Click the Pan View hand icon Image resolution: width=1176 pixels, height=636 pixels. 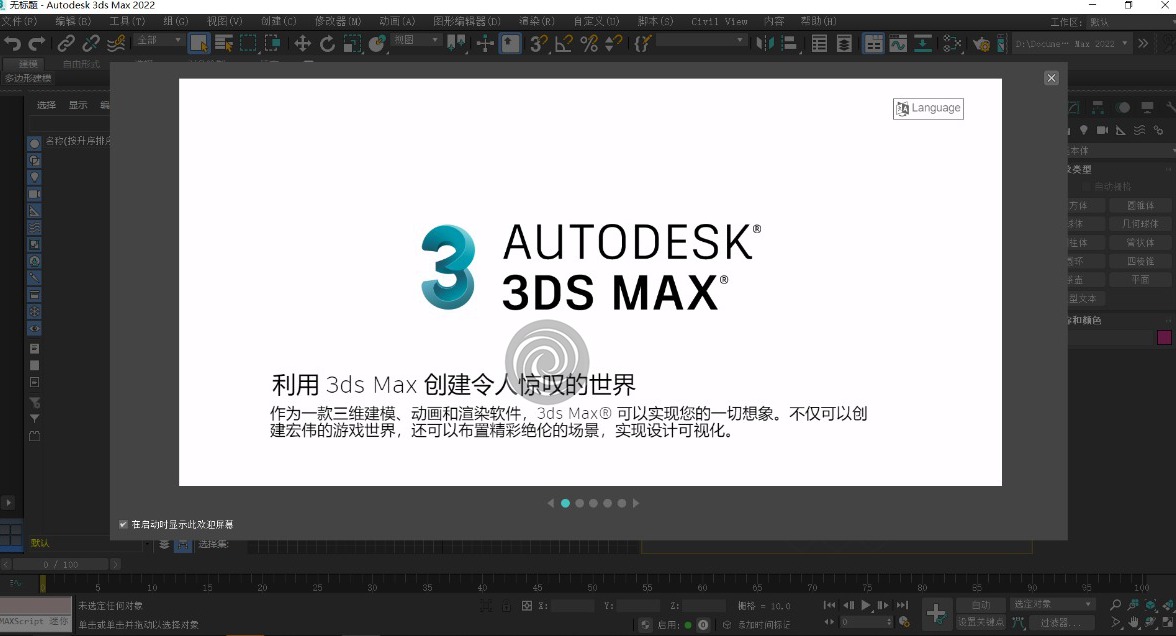1132,622
